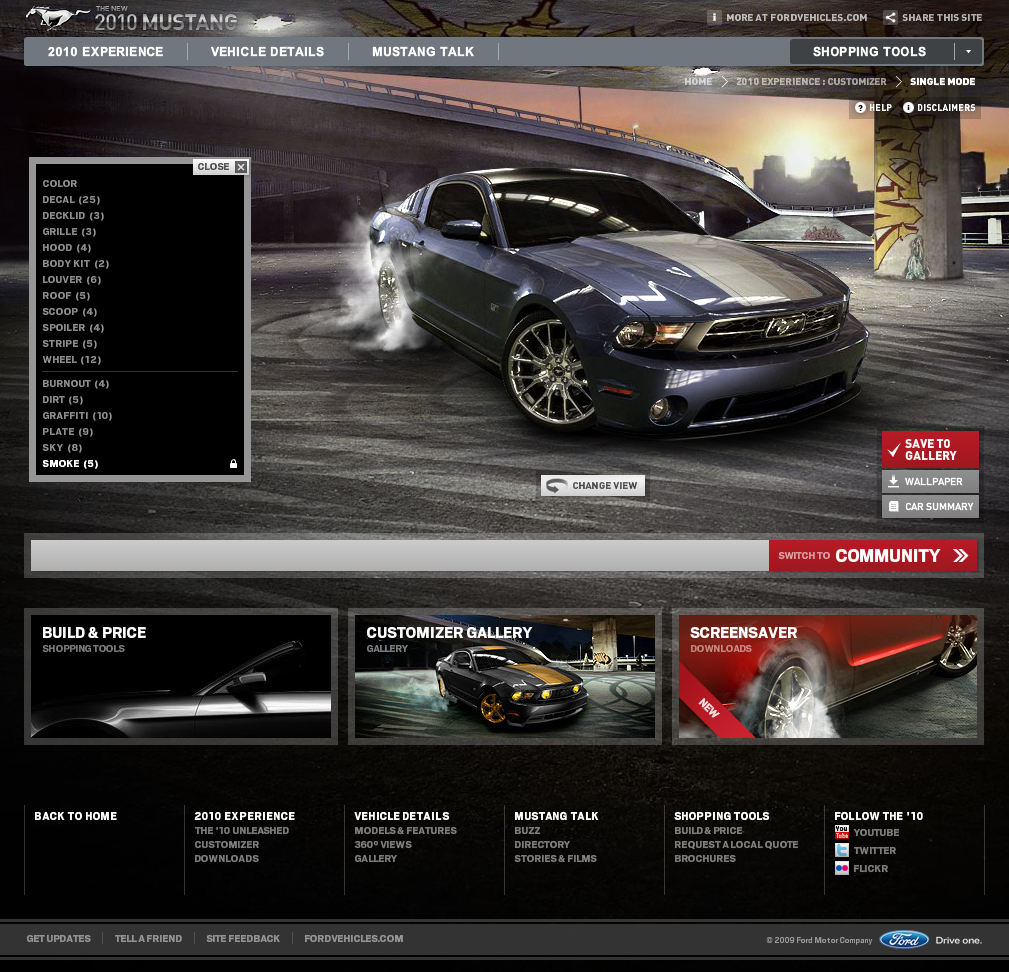
Task: Open the Vehicle Details nav tab
Action: tap(268, 51)
